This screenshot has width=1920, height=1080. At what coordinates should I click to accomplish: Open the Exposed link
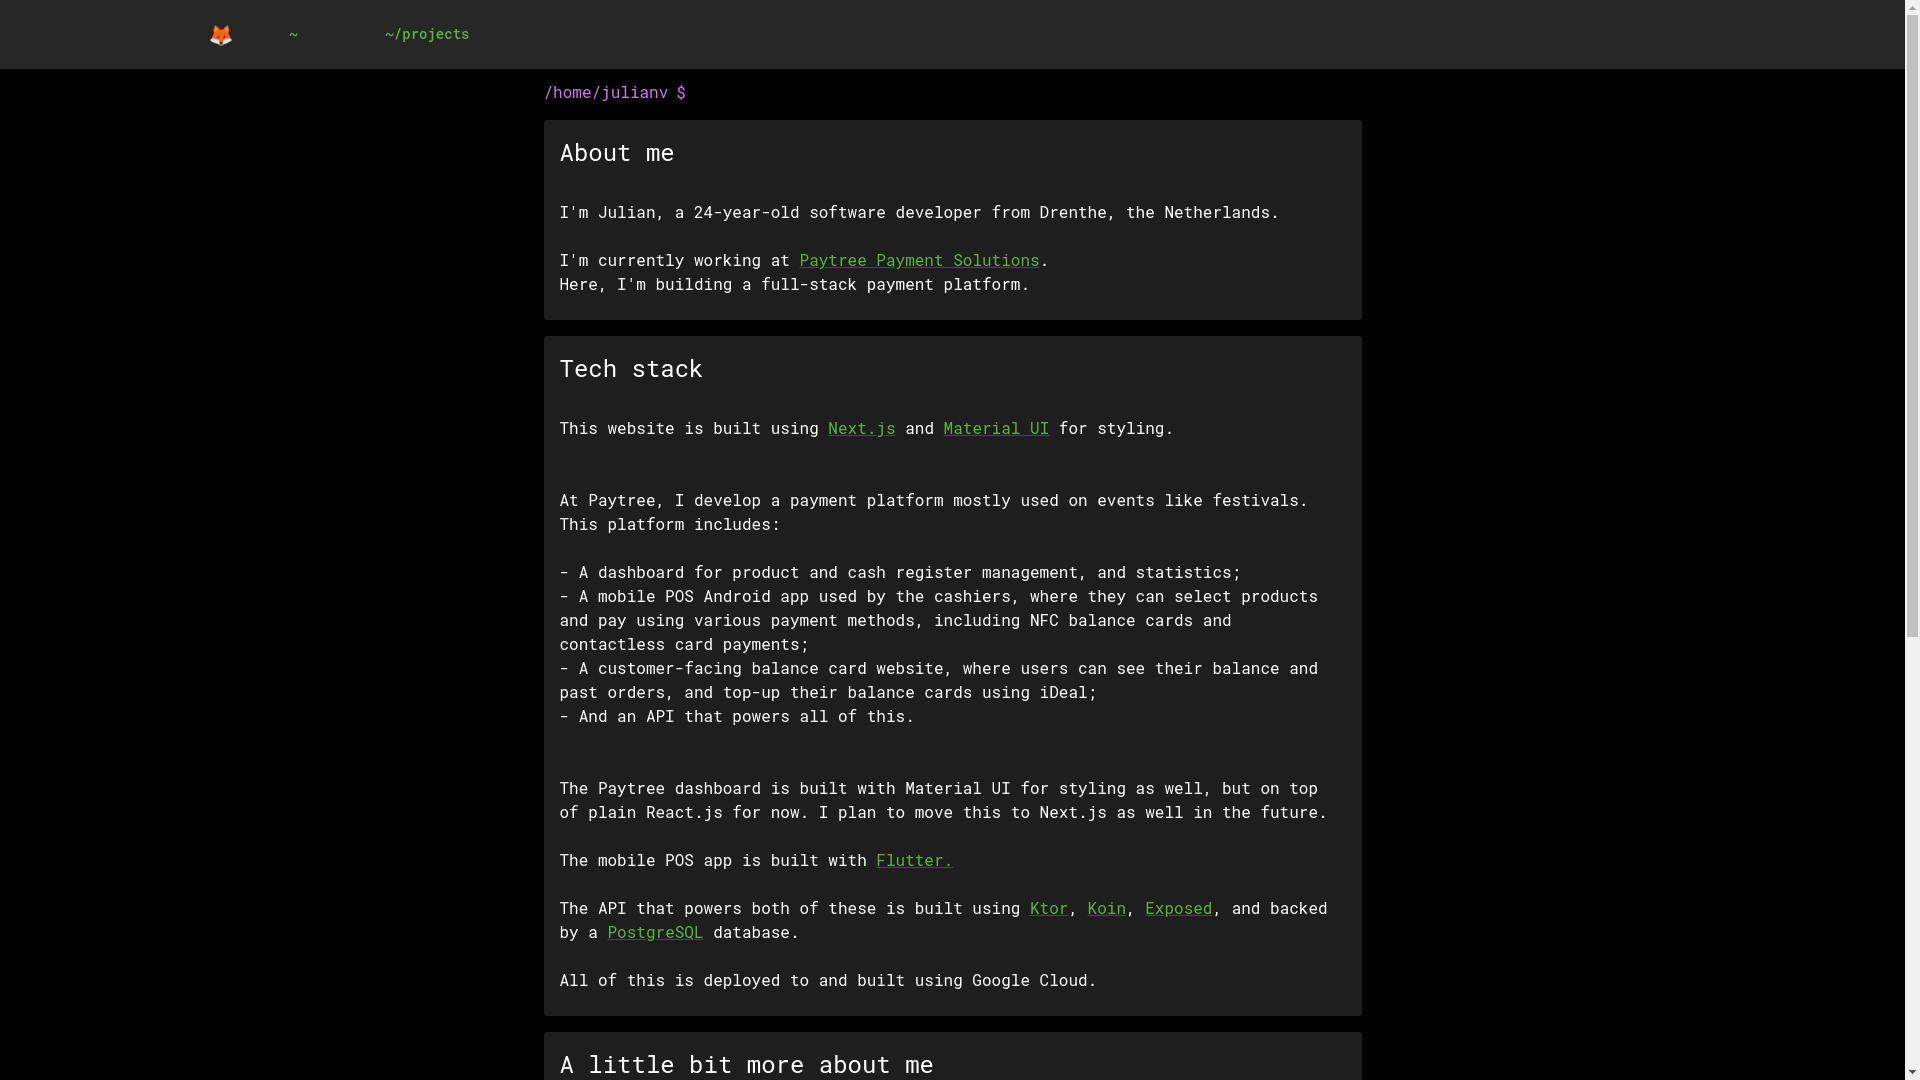point(1178,908)
